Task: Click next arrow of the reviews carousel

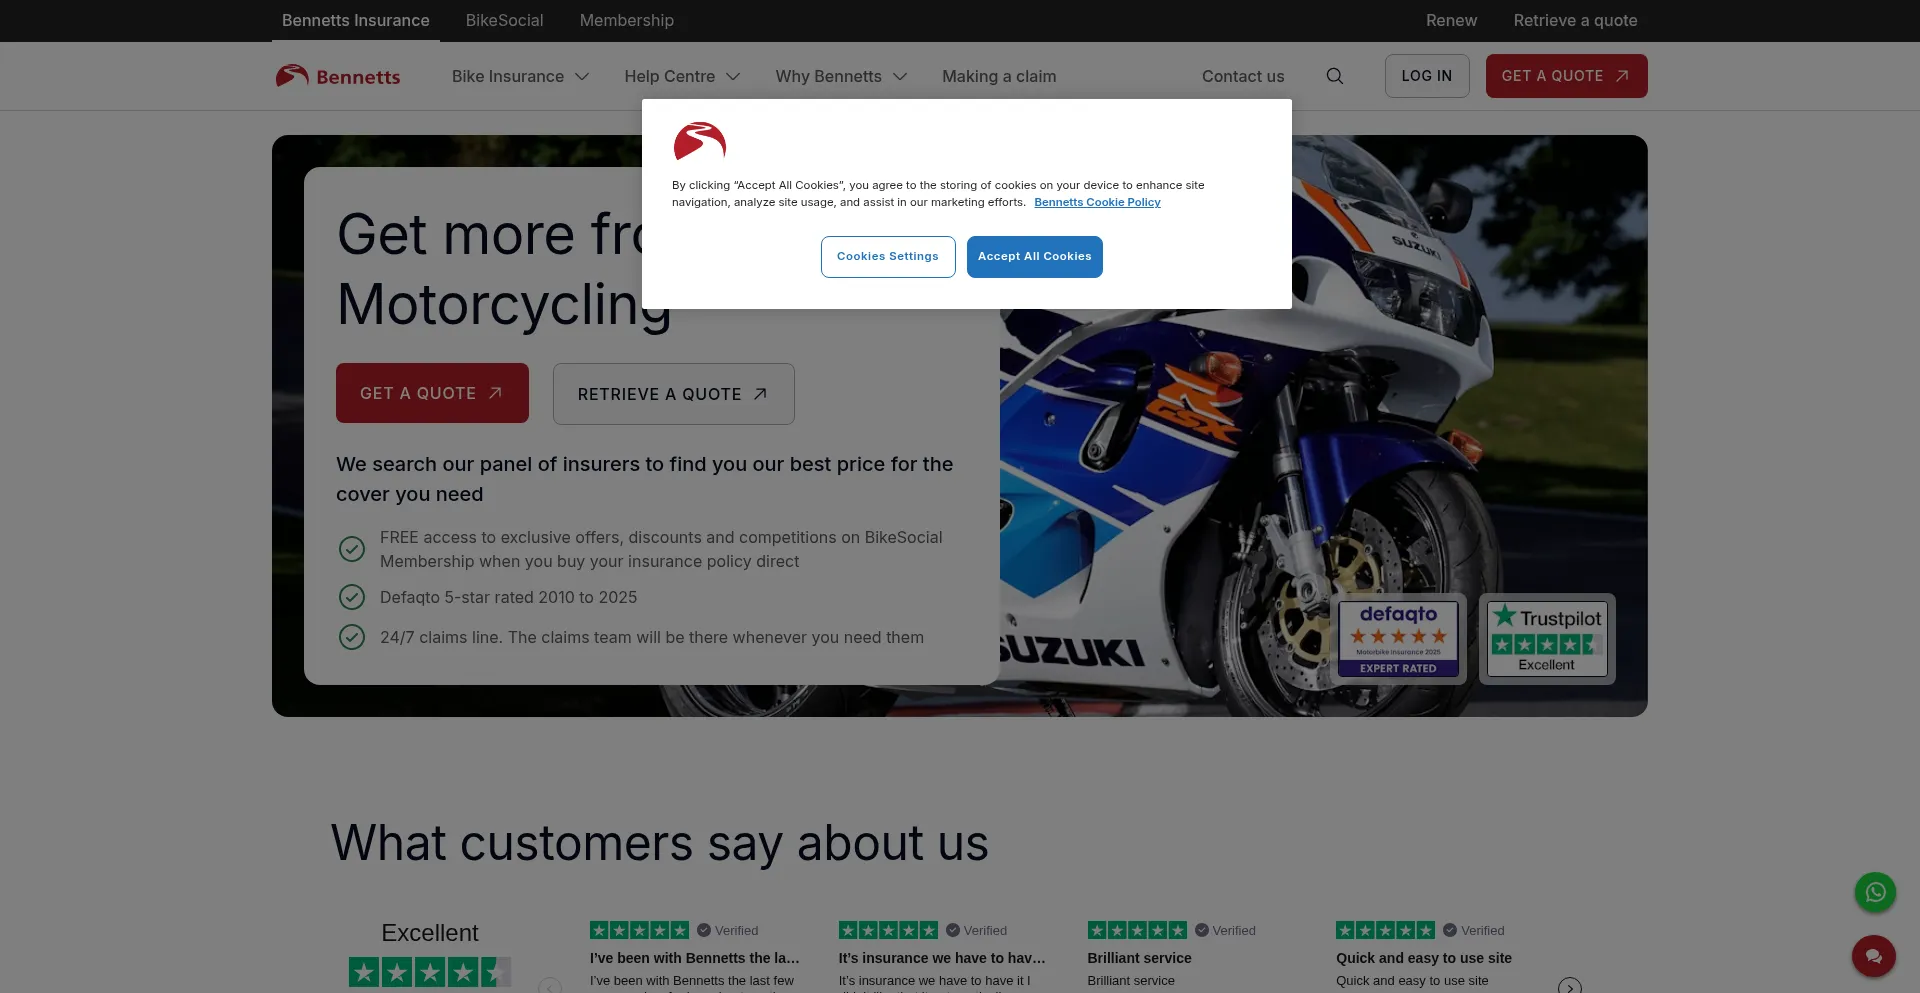Action: point(1570,987)
